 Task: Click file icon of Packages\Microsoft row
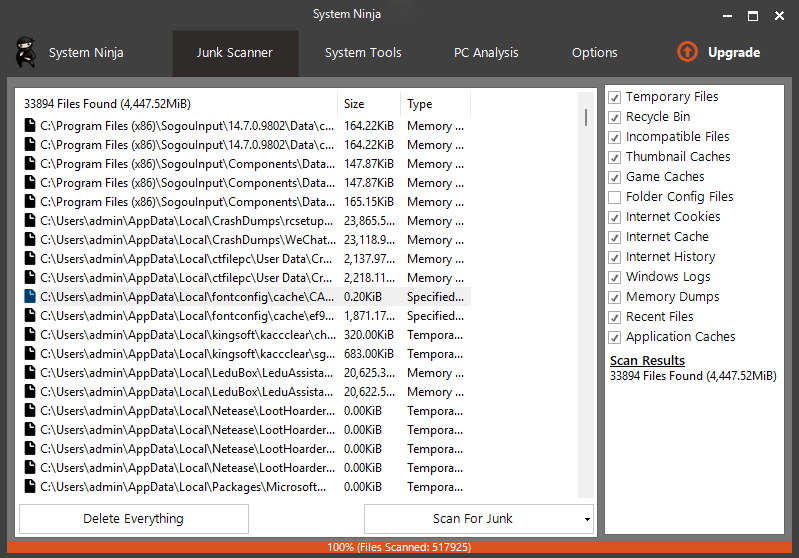30,487
